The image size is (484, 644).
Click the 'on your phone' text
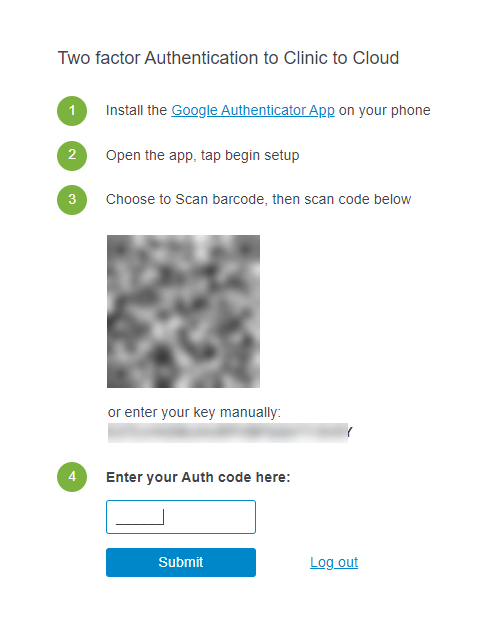click(x=385, y=110)
